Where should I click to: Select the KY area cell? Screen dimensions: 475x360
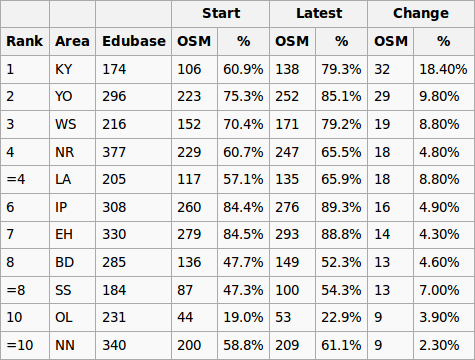72,69
